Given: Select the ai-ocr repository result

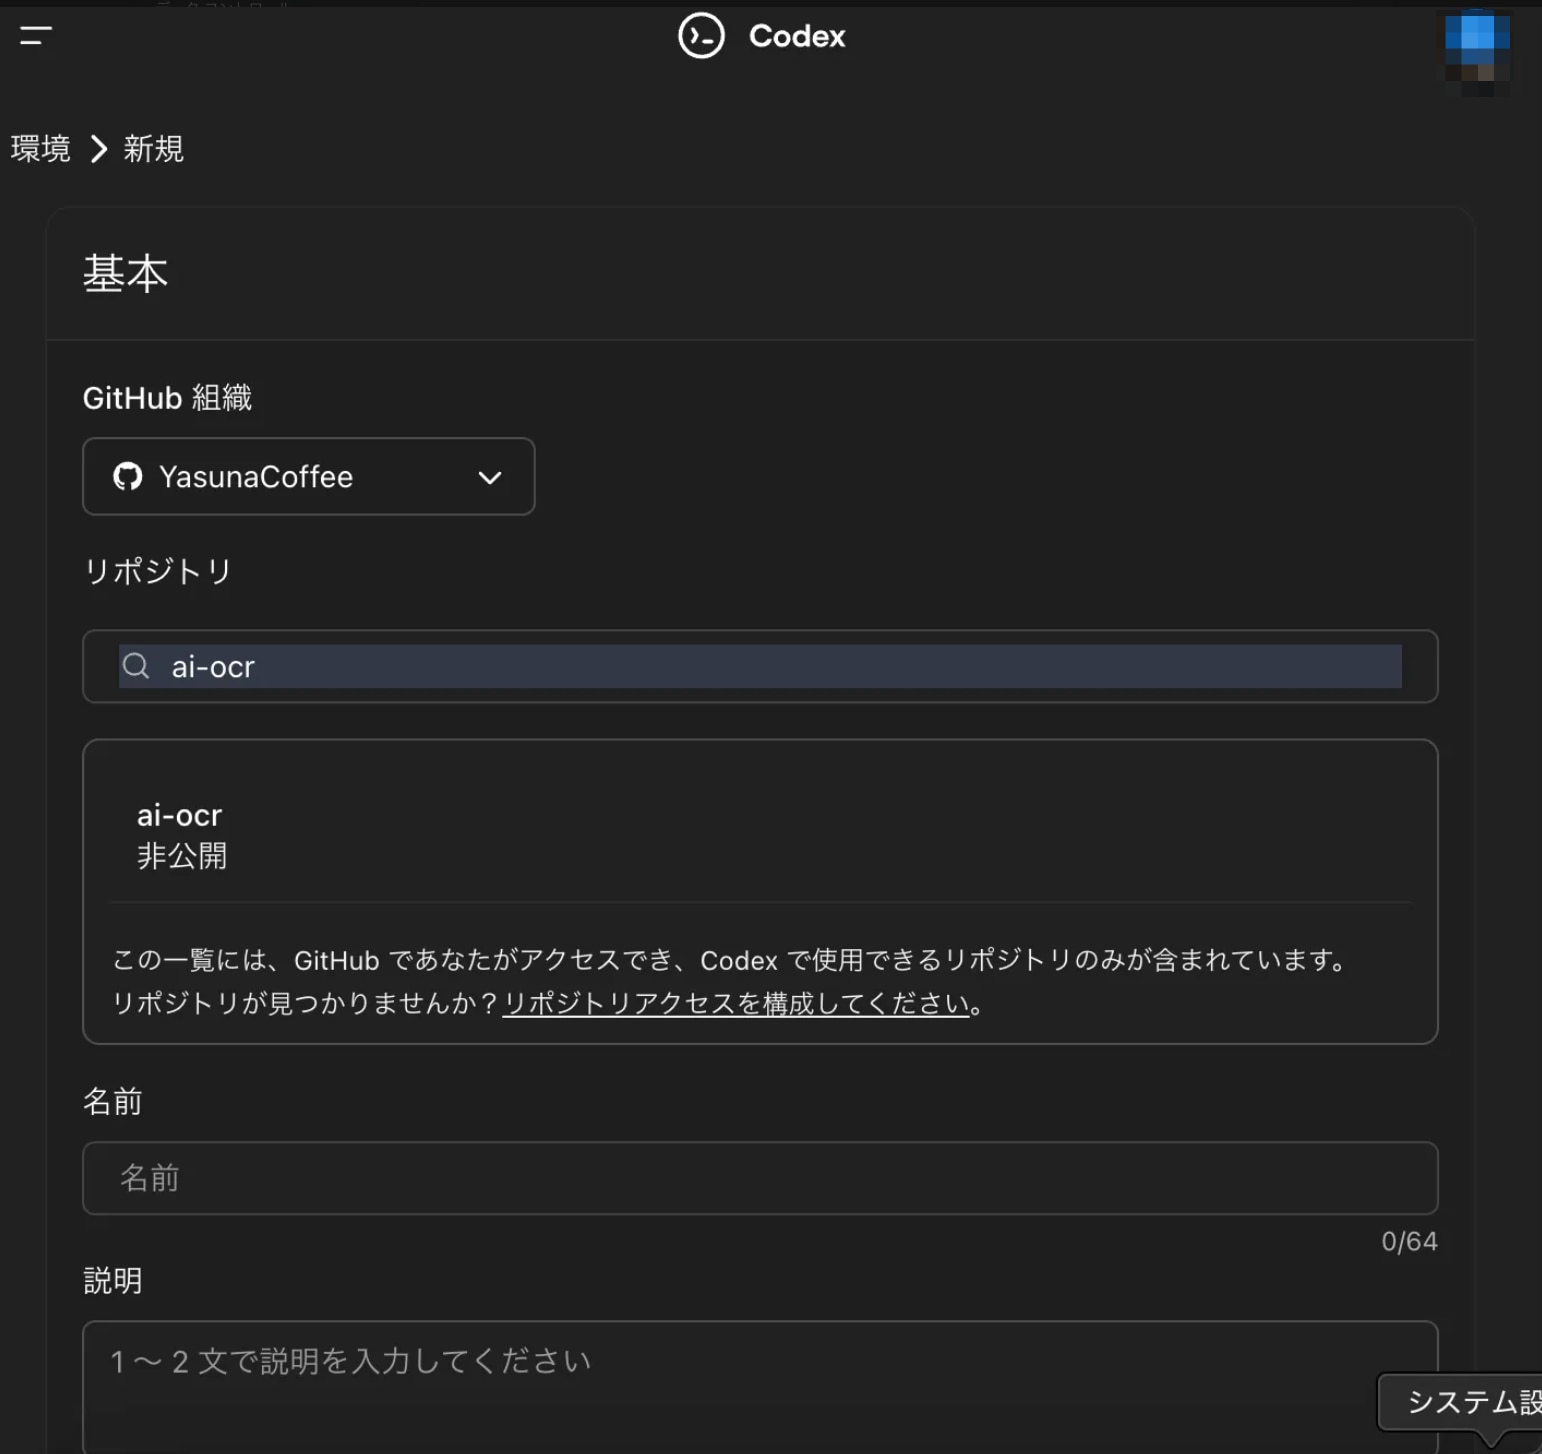Looking at the screenshot, I should [180, 816].
